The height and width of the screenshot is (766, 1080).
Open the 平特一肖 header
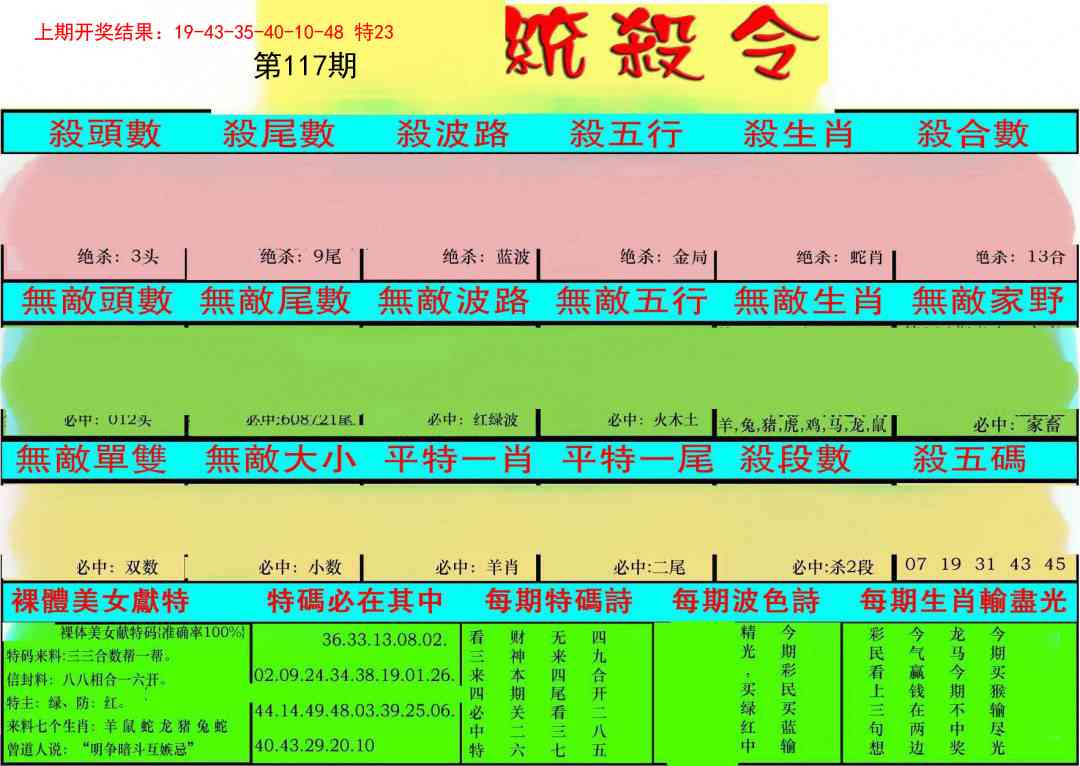pyautogui.click(x=458, y=459)
